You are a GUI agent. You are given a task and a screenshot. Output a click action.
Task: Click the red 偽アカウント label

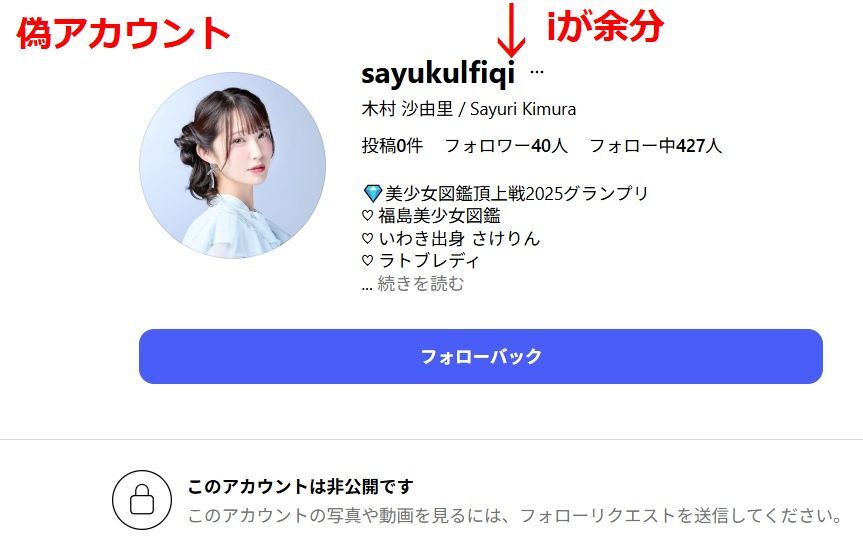pos(123,33)
